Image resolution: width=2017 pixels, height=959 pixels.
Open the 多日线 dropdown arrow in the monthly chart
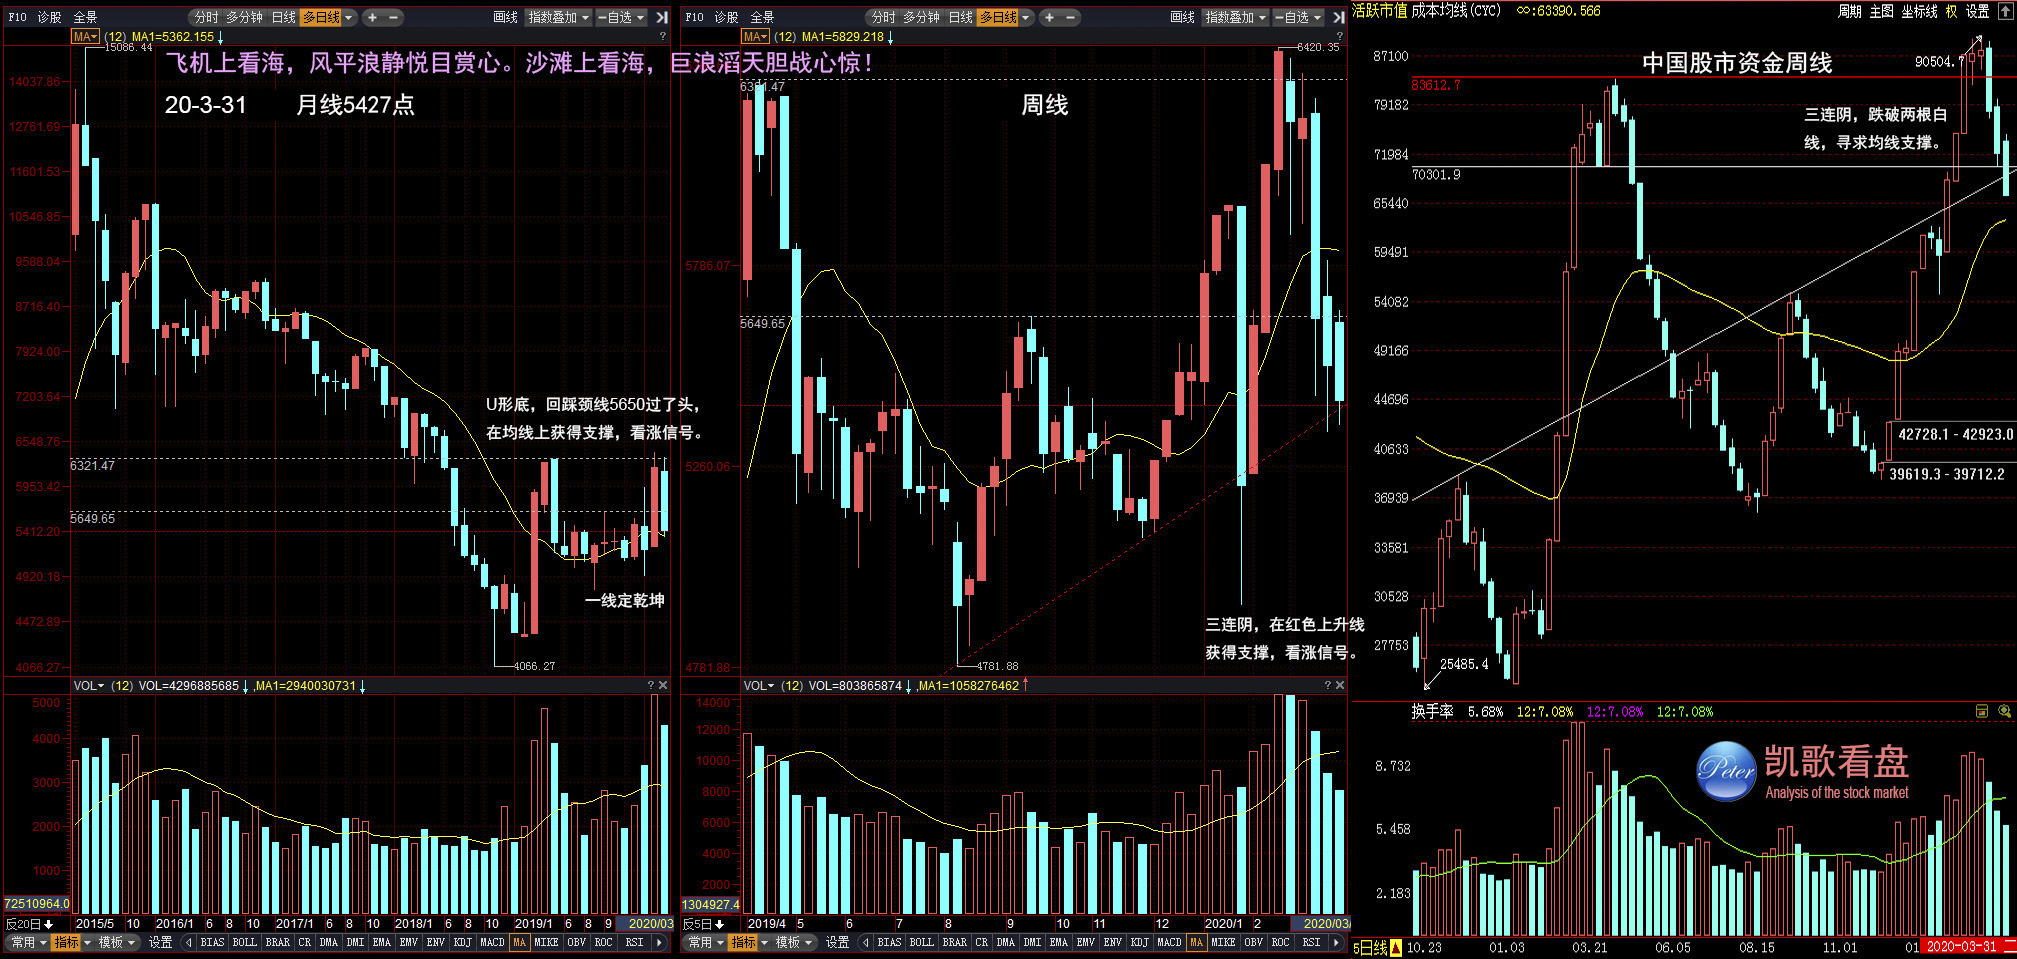coord(349,17)
